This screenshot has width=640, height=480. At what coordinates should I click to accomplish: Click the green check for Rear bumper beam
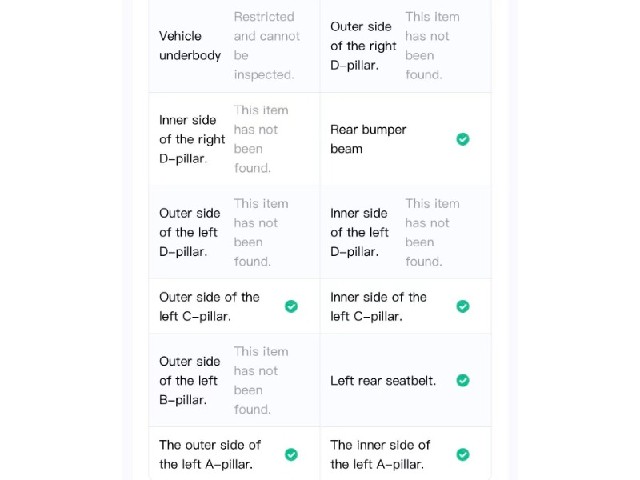point(462,139)
